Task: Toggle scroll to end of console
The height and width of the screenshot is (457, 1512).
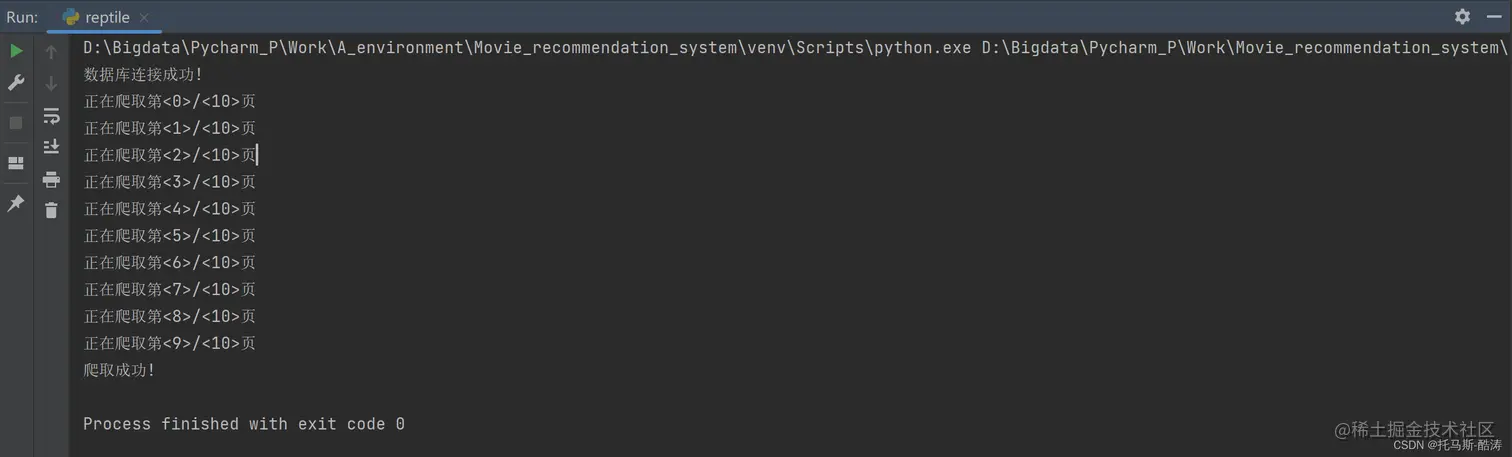Action: (51, 147)
